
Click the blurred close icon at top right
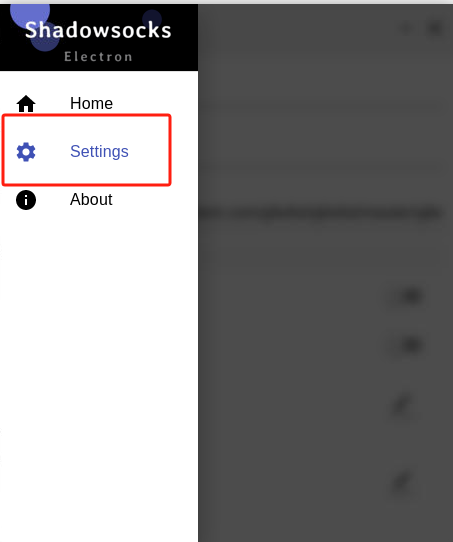[x=434, y=28]
